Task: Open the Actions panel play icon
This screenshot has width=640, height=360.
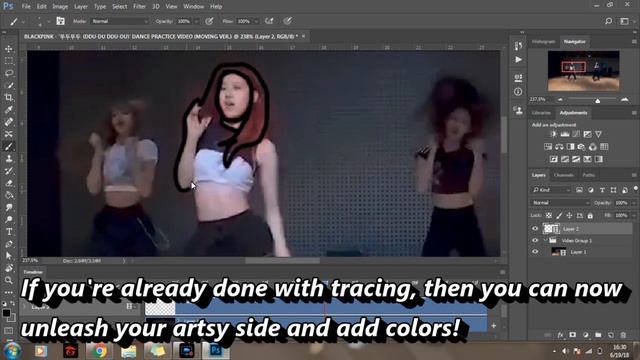Action: pos(518,60)
